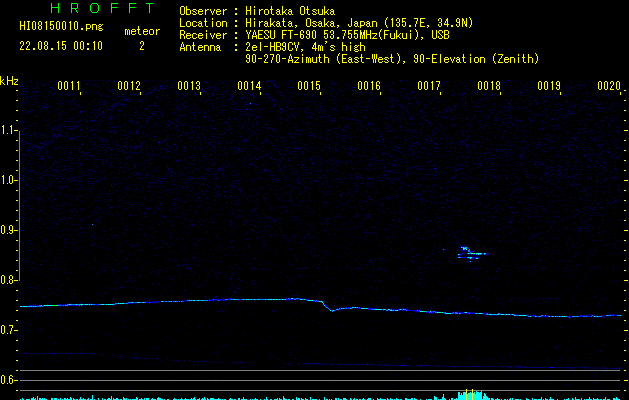Click the meteor echo near 0018
The image size is (629, 400).
(x=472, y=254)
